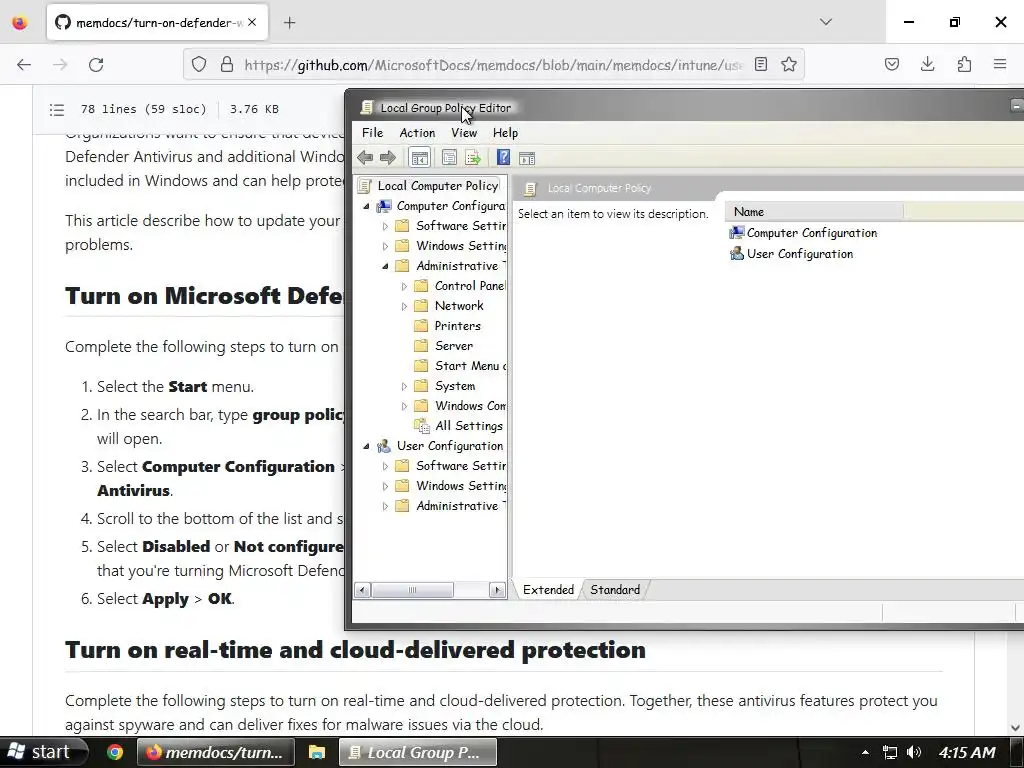
Task: Expand the Windows Components folder node
Action: click(404, 406)
